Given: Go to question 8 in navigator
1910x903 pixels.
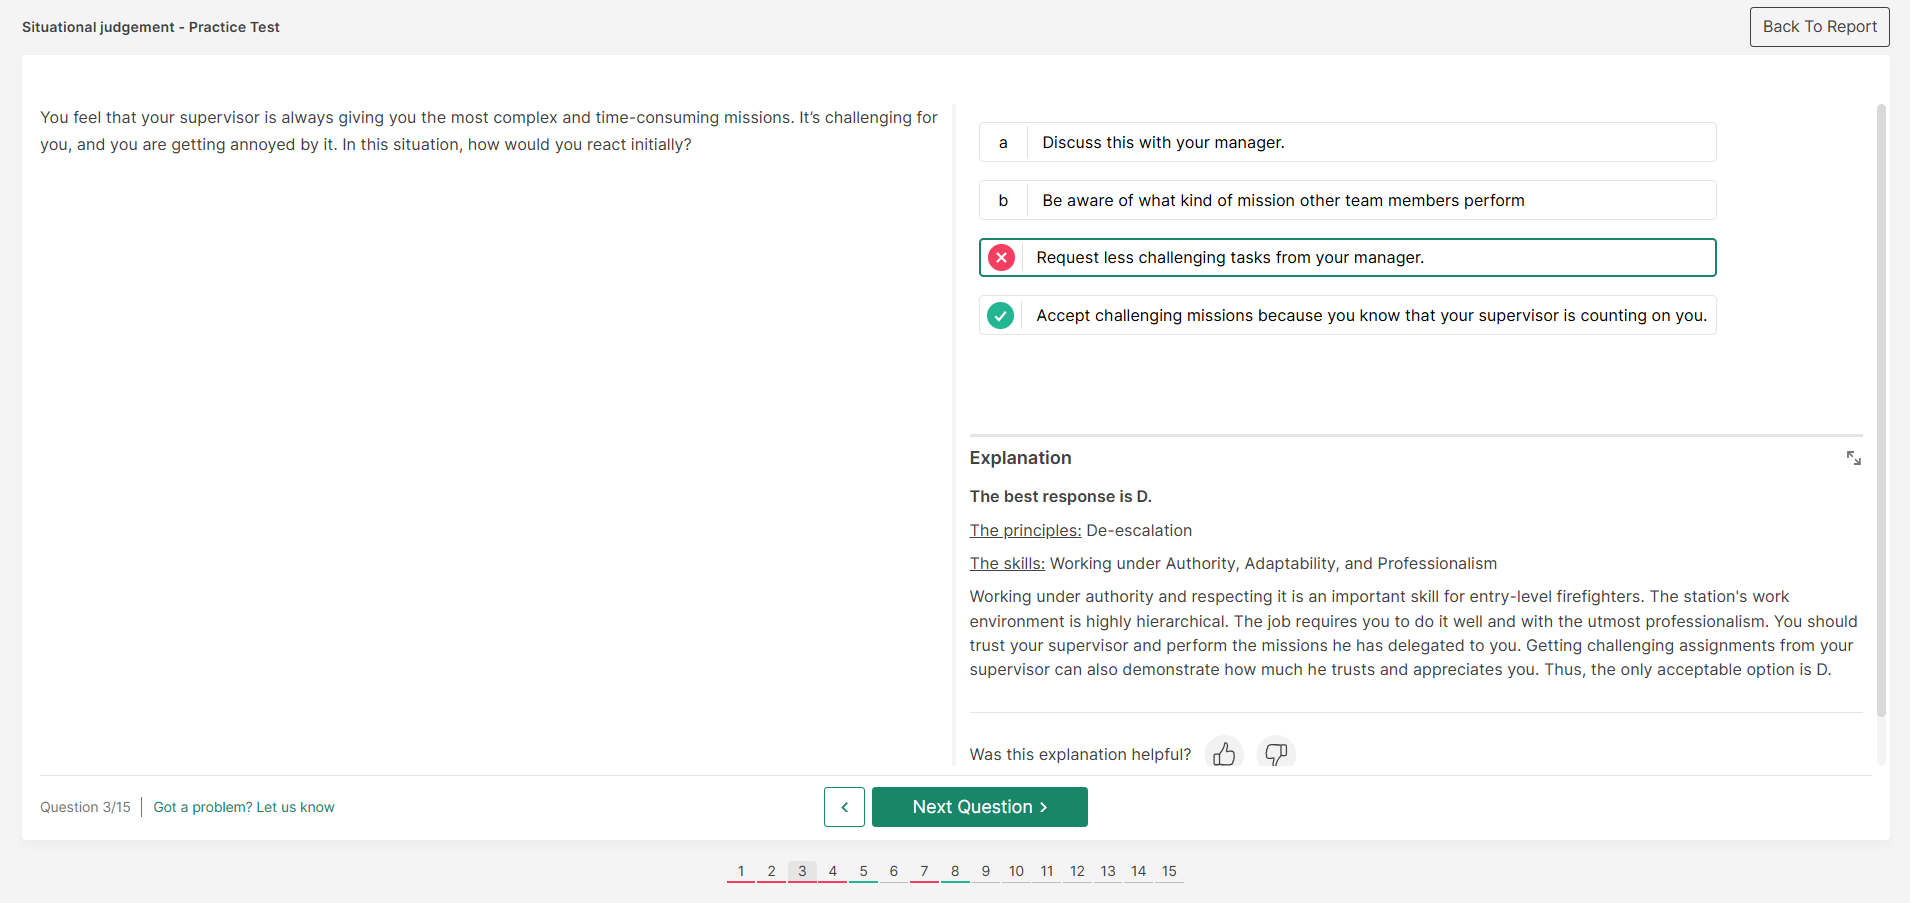Looking at the screenshot, I should pos(955,871).
